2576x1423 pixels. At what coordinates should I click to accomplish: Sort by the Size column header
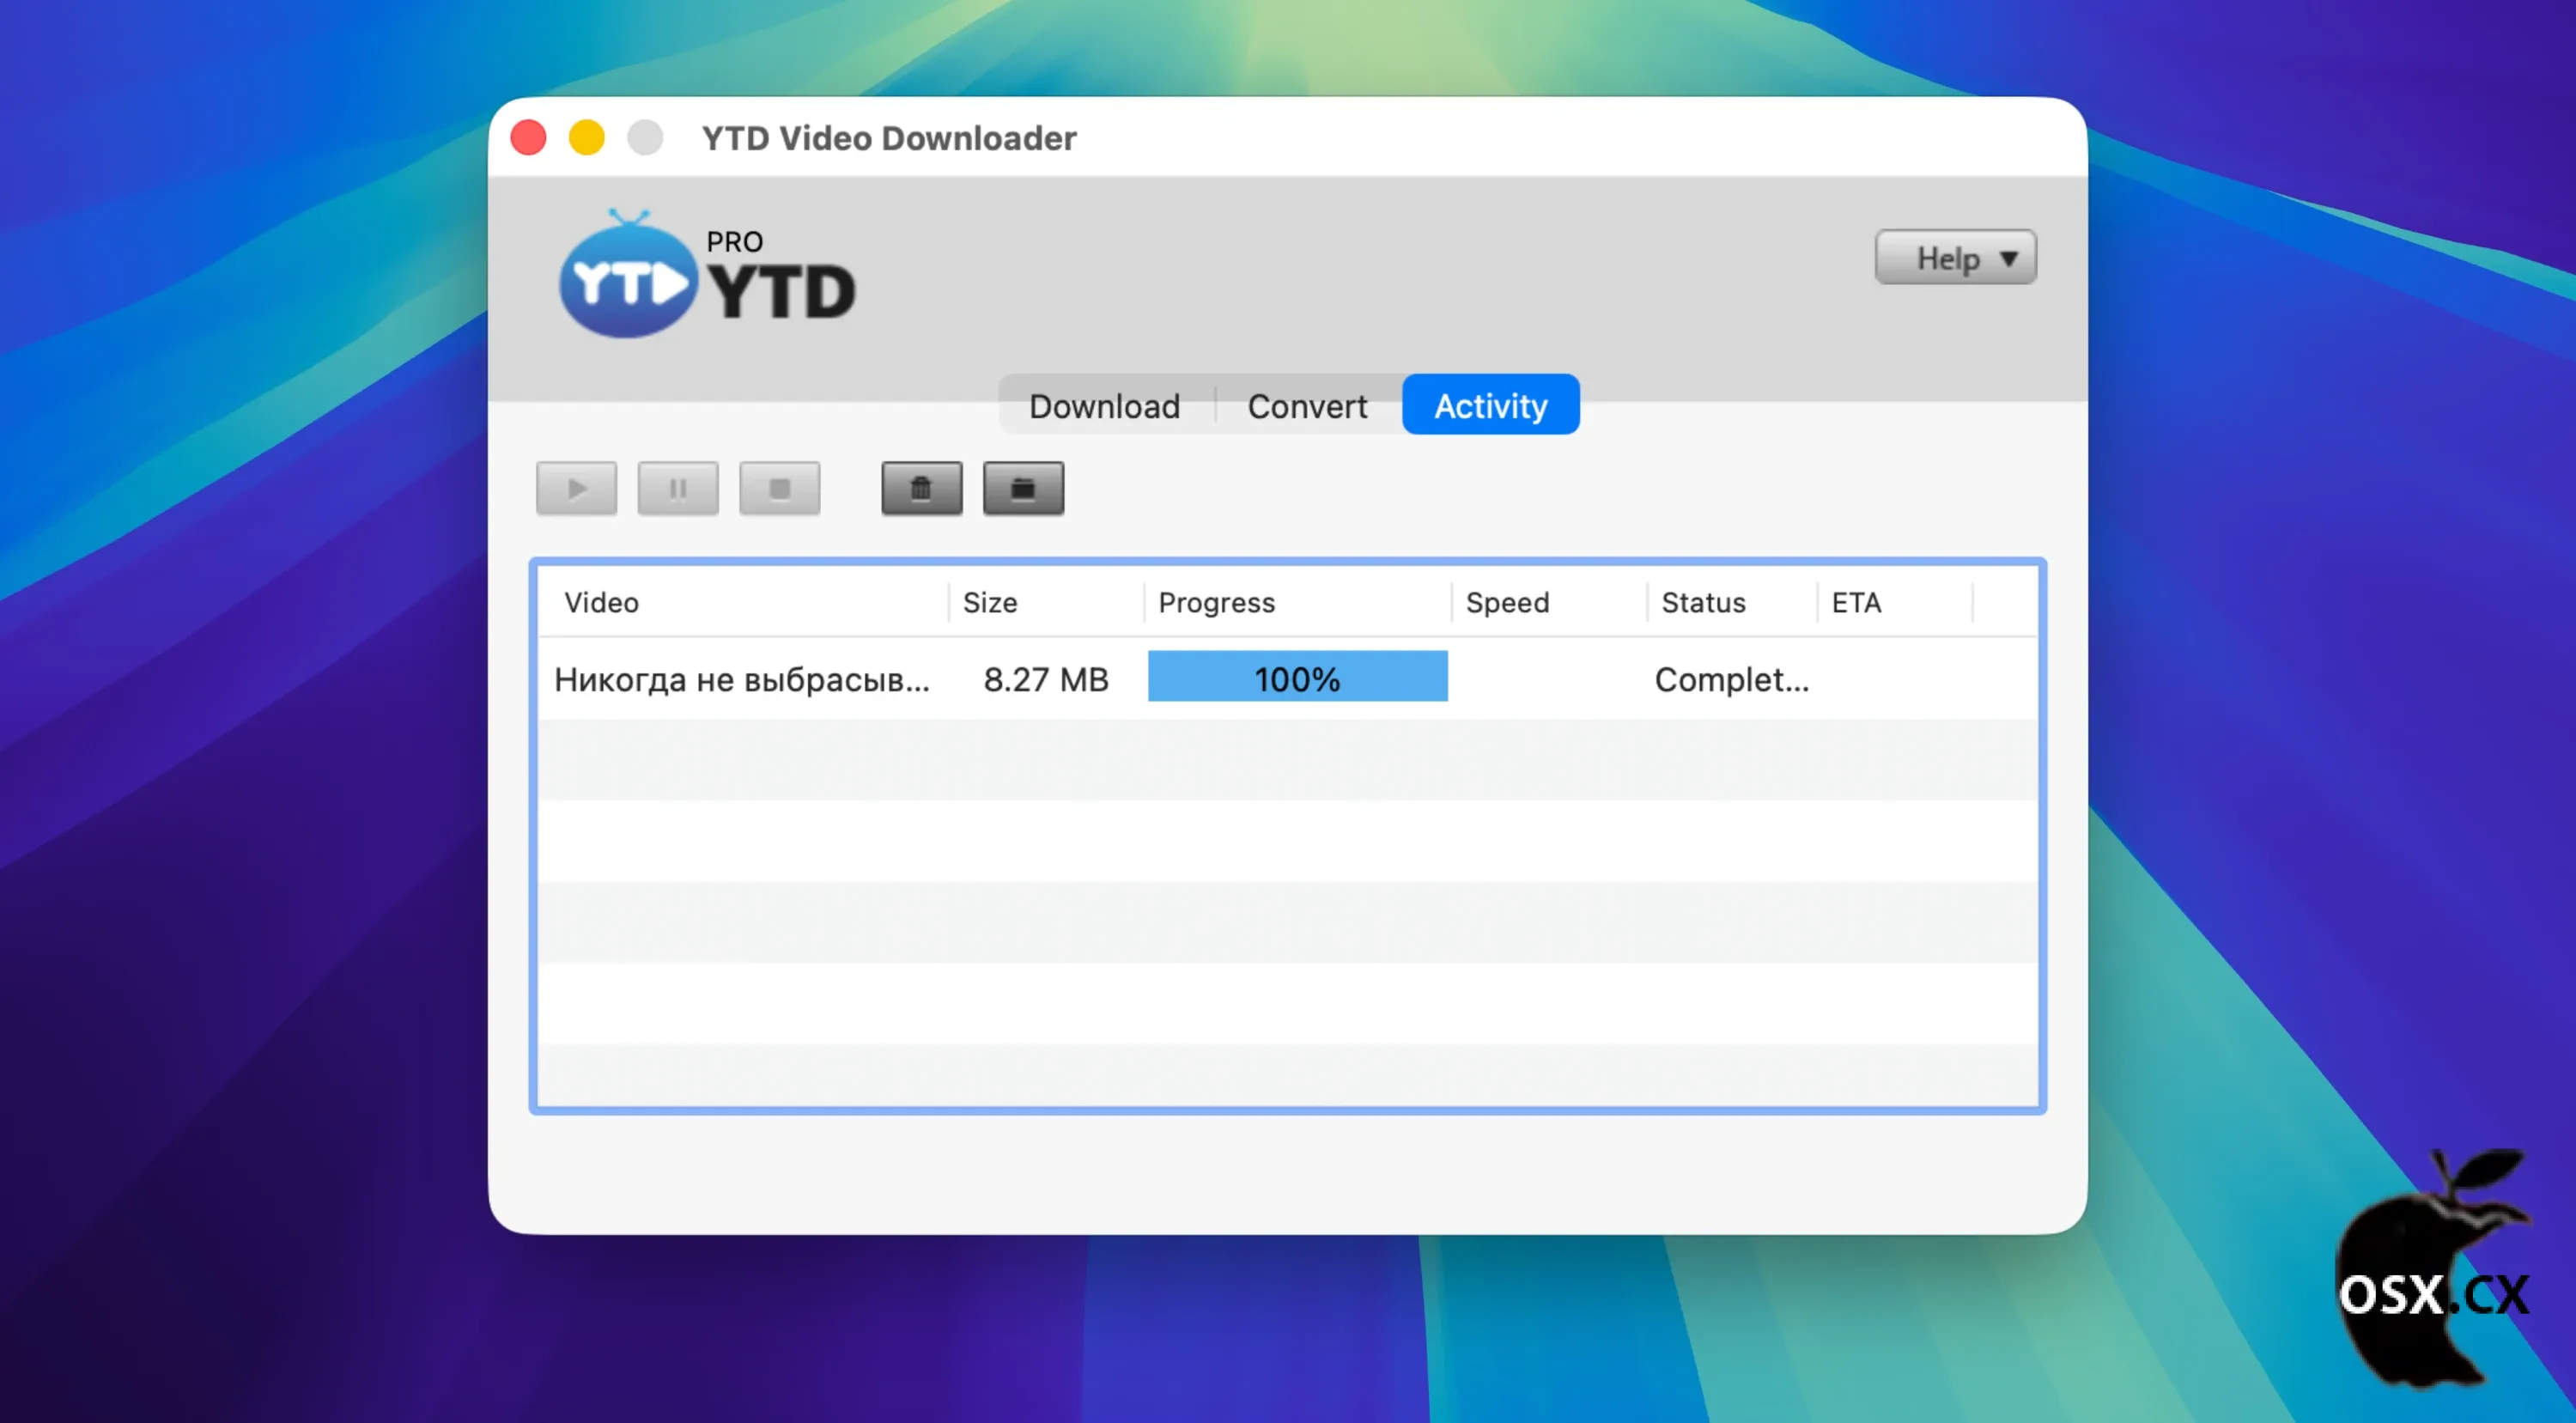pos(989,602)
